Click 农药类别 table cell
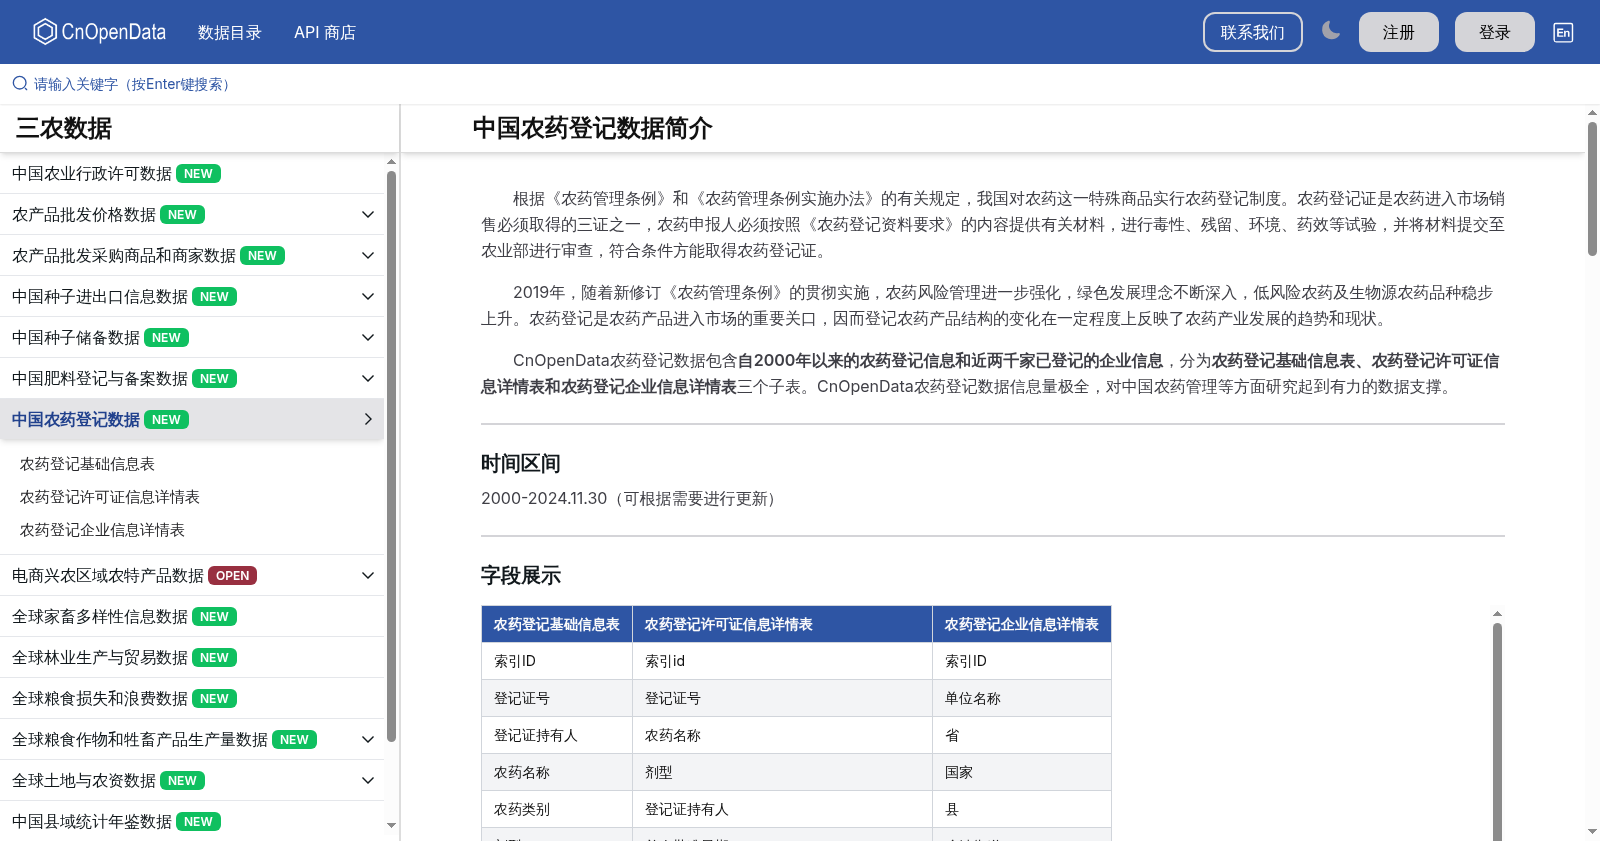Image resolution: width=1600 pixels, height=857 pixels. 557,809
